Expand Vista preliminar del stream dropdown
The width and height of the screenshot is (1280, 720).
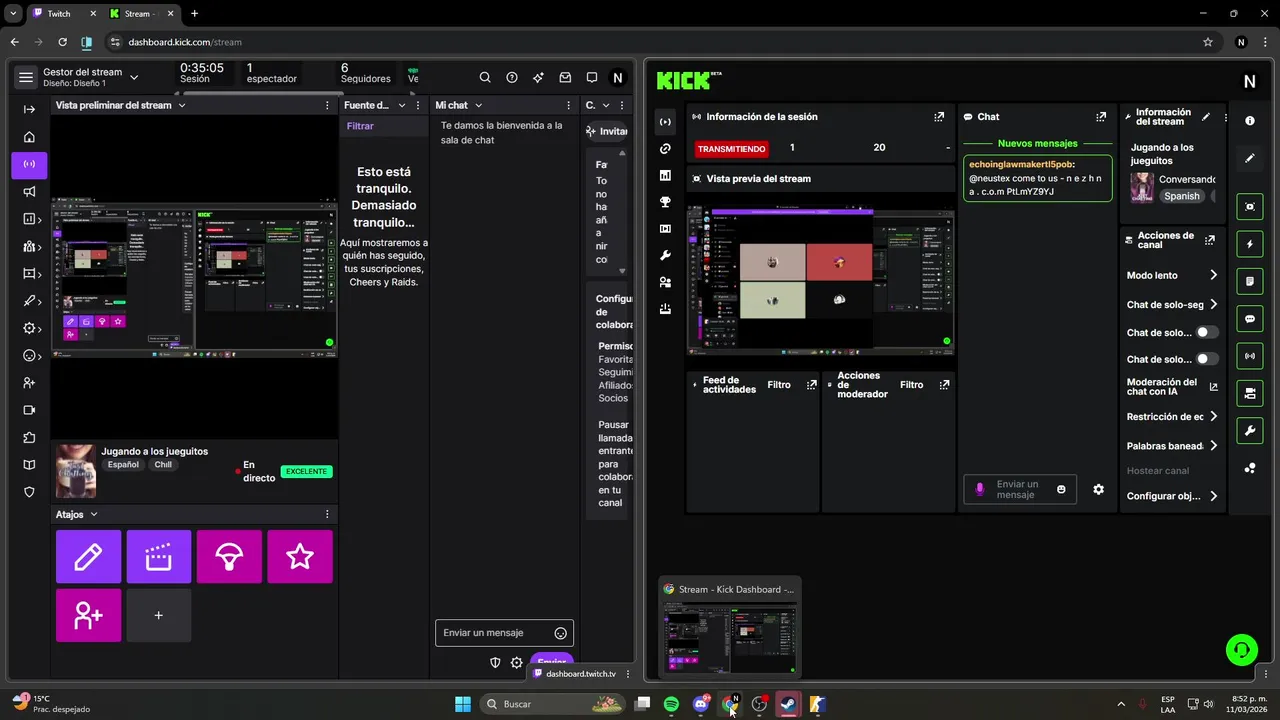click(x=182, y=105)
